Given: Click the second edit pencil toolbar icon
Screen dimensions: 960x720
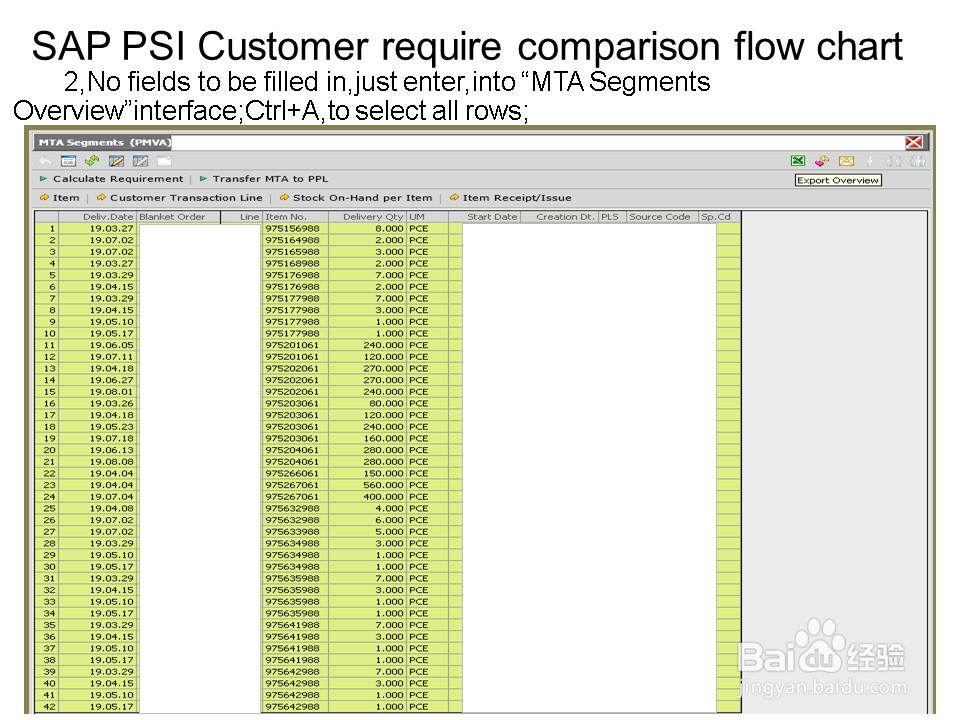Looking at the screenshot, I should click(140, 161).
